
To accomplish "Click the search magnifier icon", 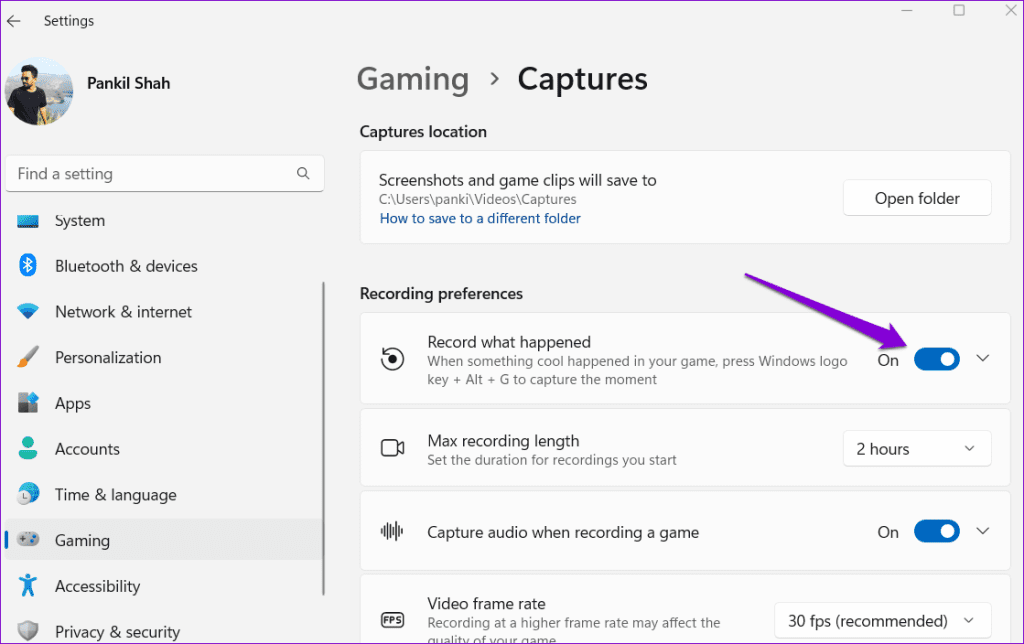I will tap(303, 174).
